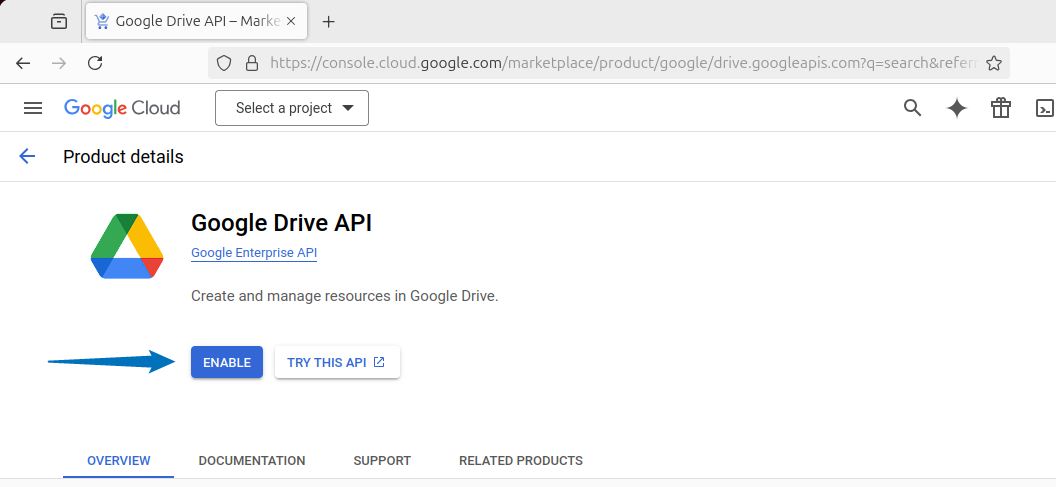Viewport: 1056px width, 487px height.
Task: Enable the Google Drive API
Action: click(227, 362)
